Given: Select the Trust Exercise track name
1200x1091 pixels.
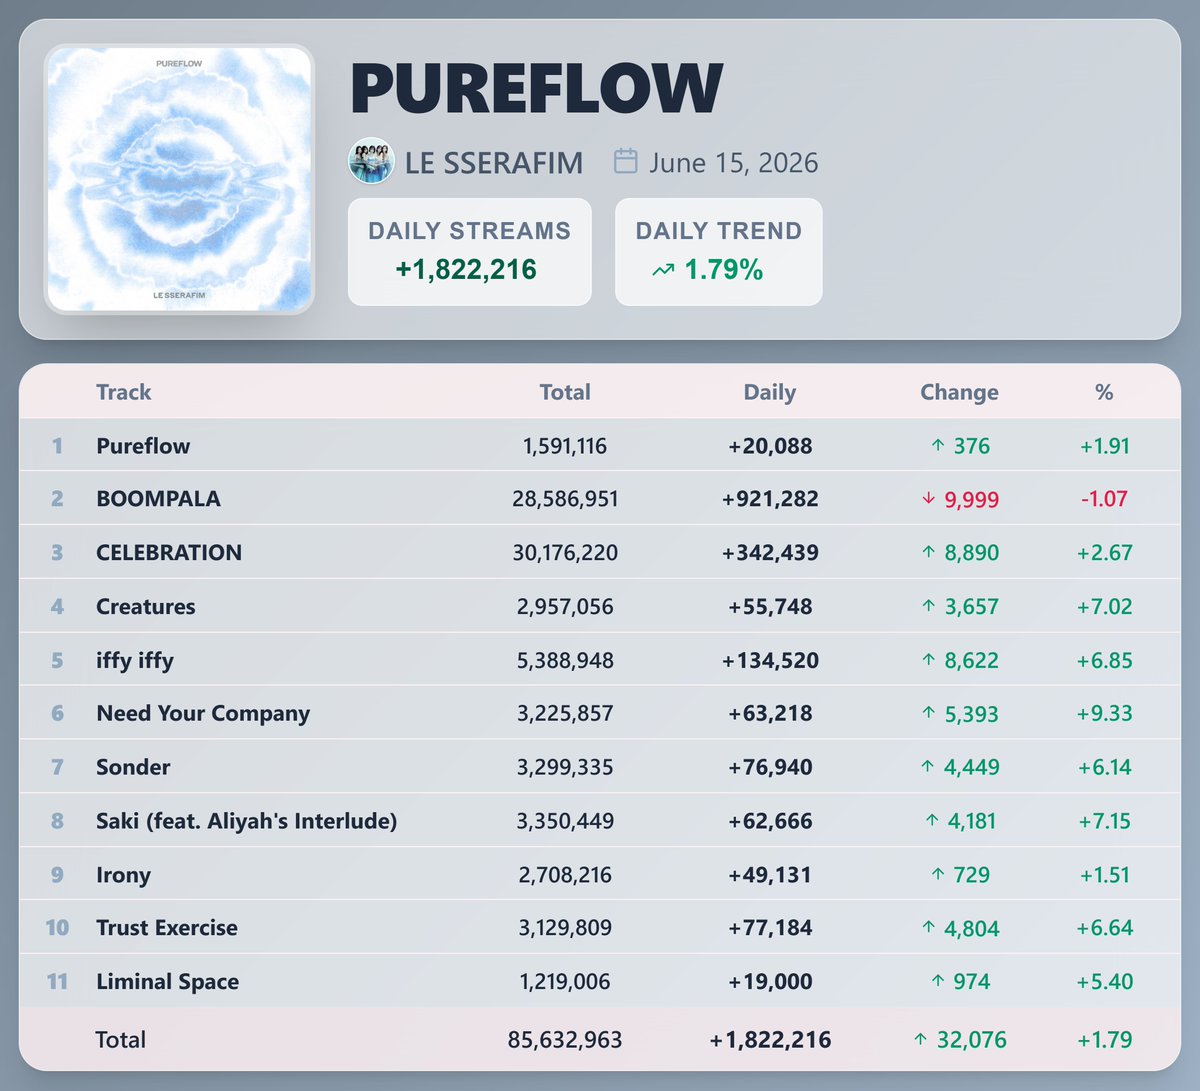Looking at the screenshot, I should 167,928.
